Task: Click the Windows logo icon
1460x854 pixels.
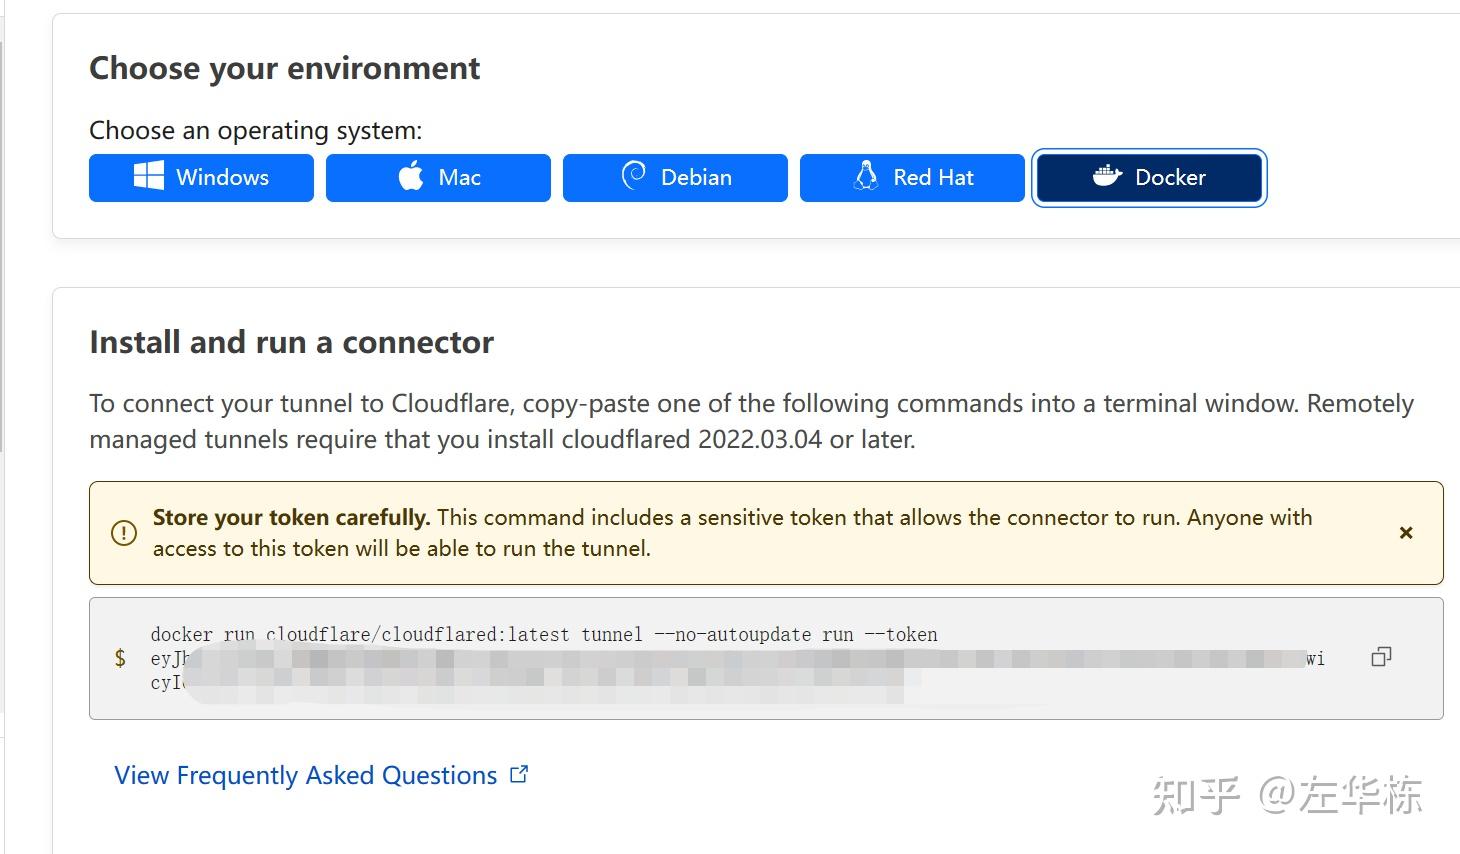Action: pos(149,177)
